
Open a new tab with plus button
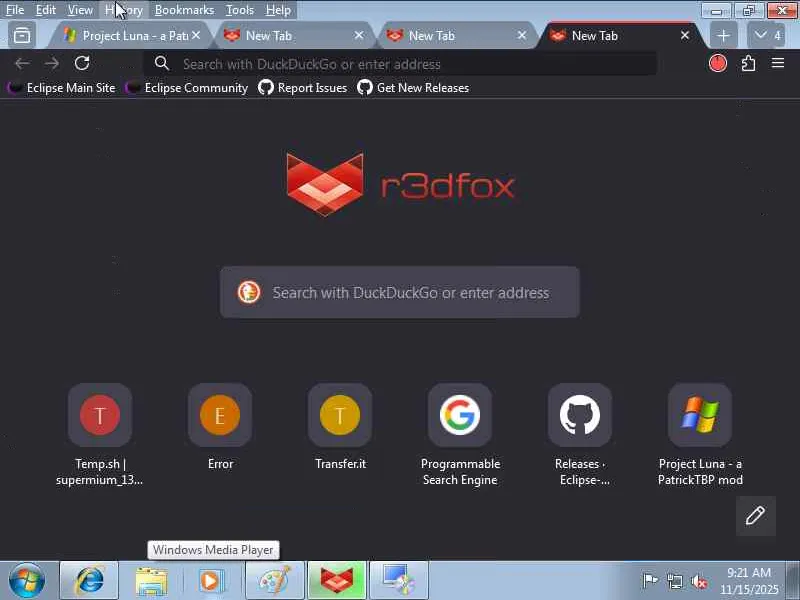pos(723,36)
